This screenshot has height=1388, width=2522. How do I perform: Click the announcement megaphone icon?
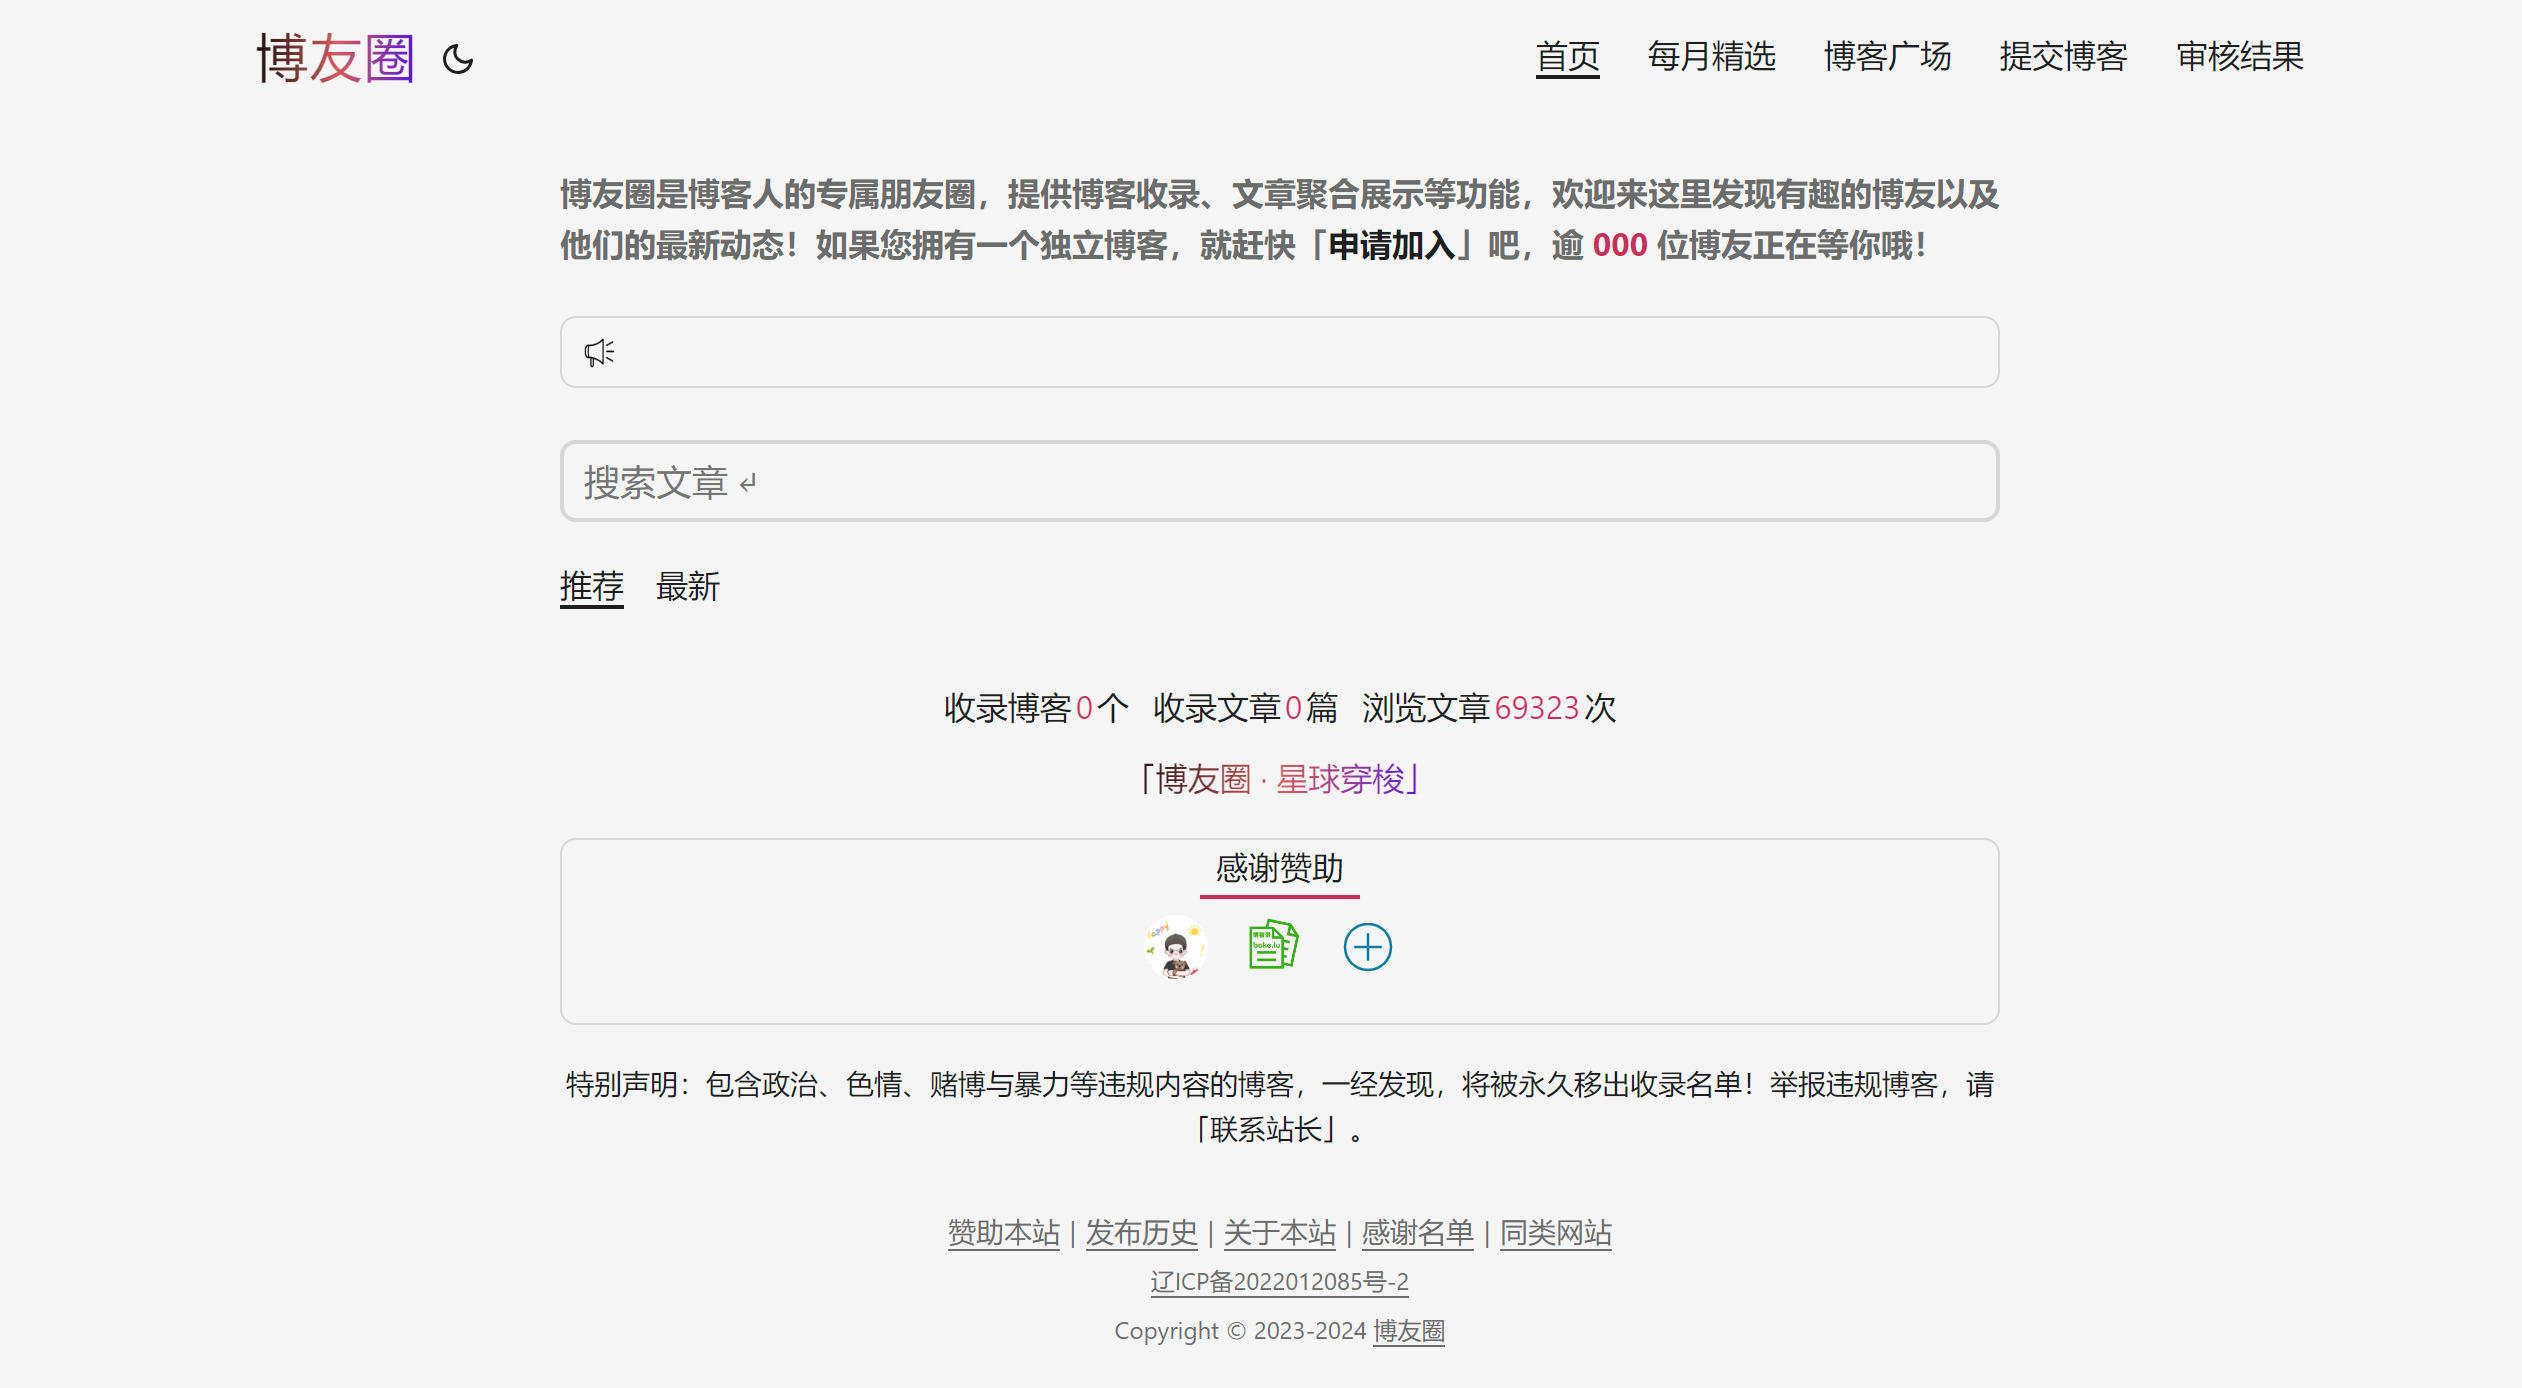click(599, 352)
